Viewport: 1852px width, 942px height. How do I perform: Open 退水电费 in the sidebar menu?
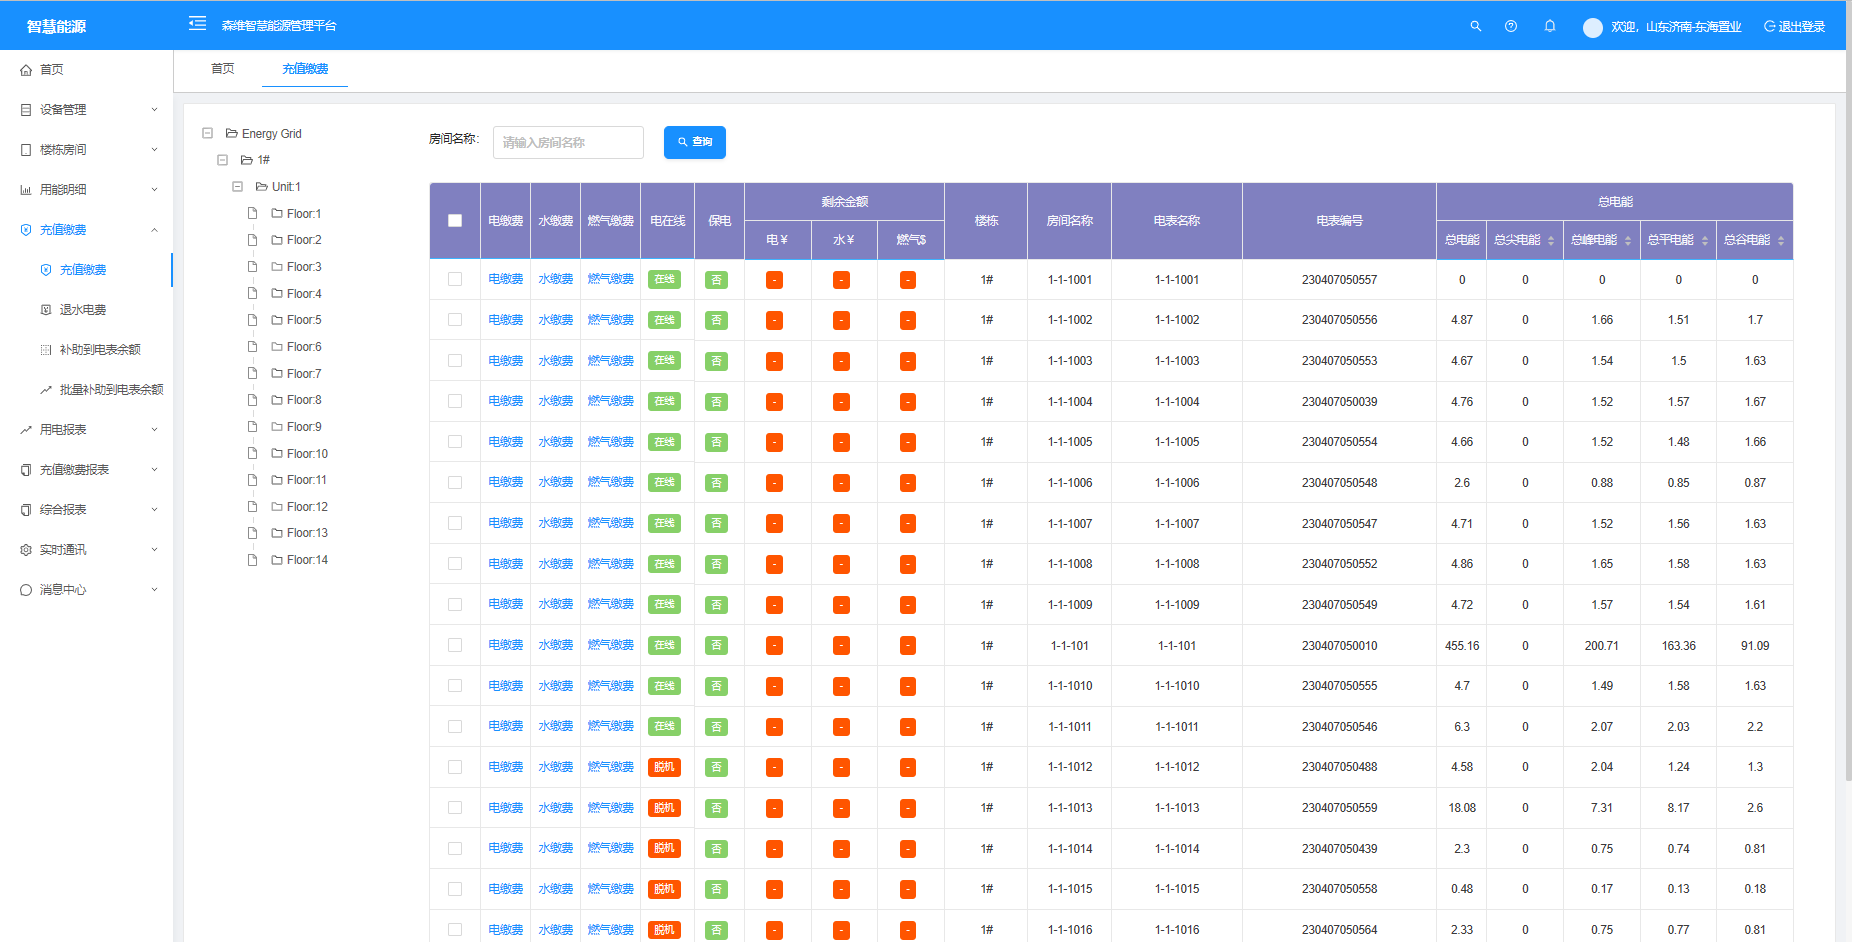tap(82, 310)
